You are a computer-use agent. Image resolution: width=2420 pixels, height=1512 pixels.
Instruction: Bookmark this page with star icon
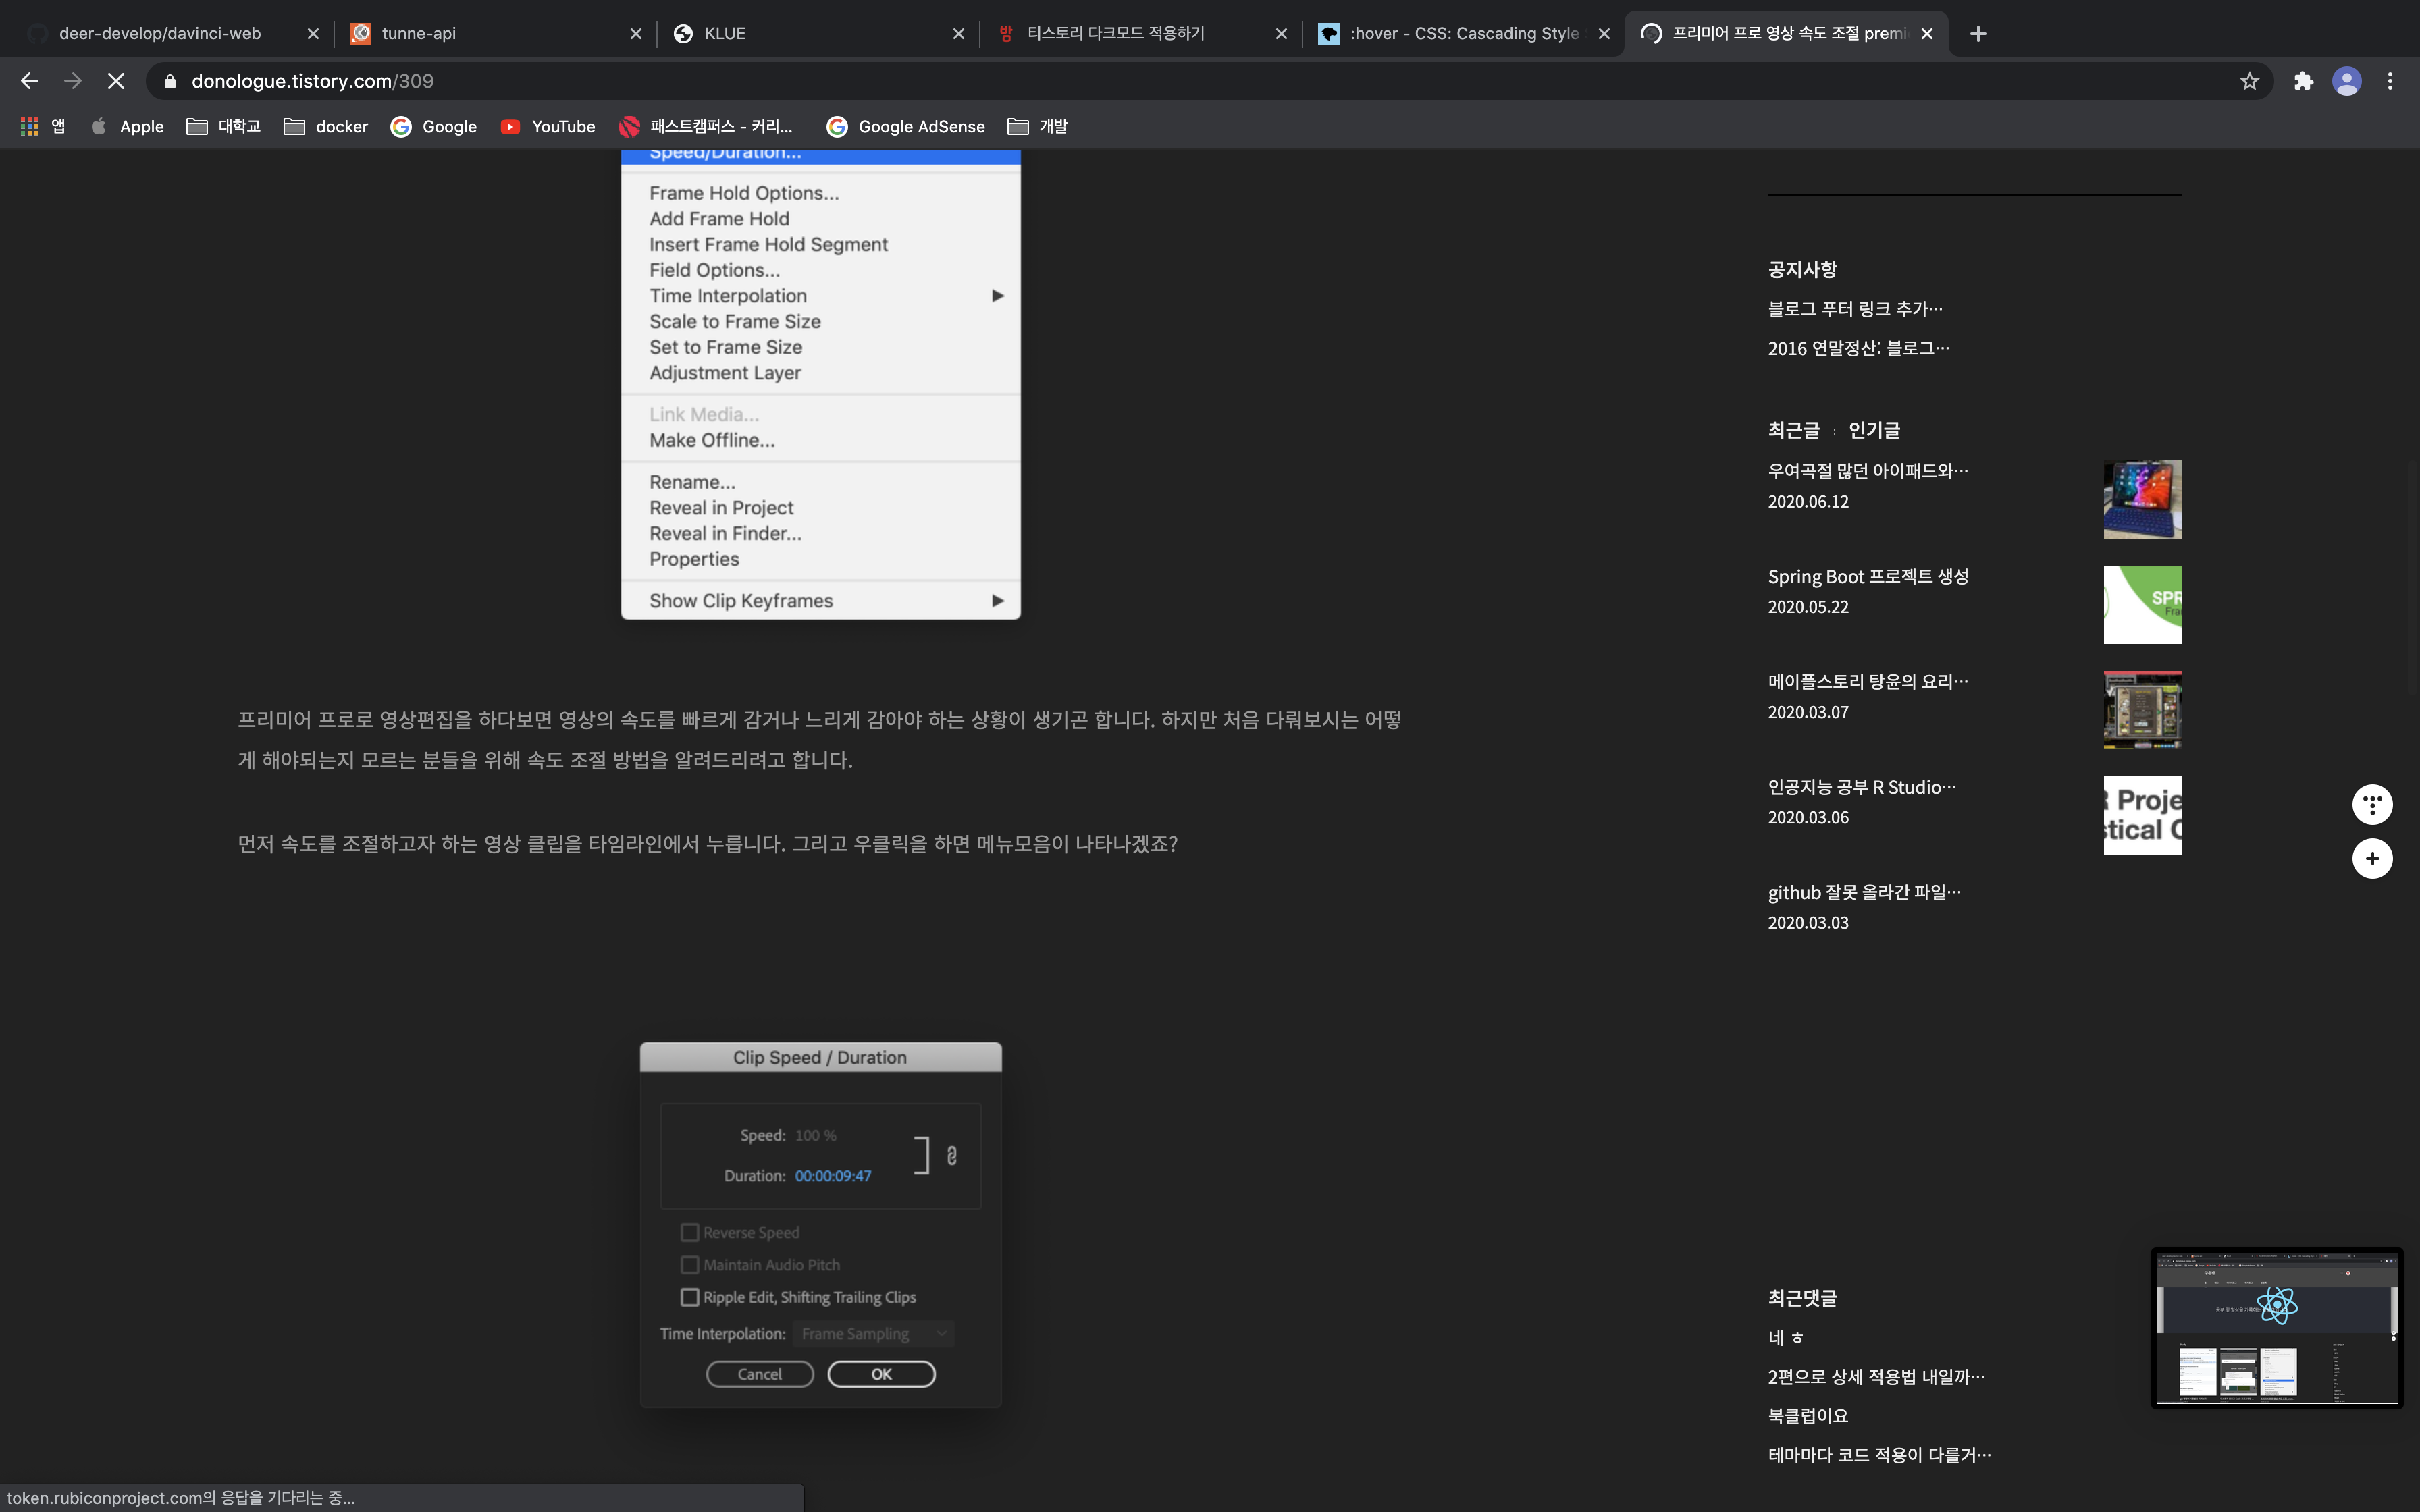tap(2249, 81)
